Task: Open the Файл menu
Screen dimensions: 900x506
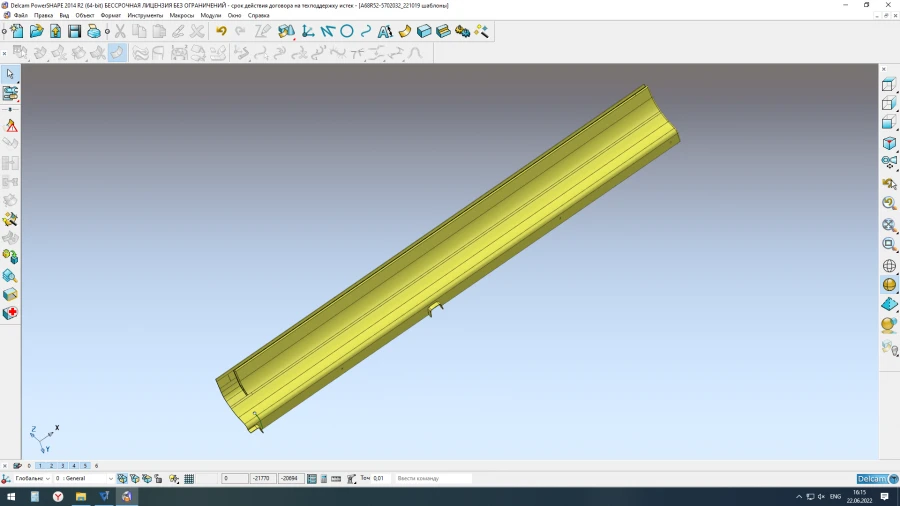Action: pos(20,16)
